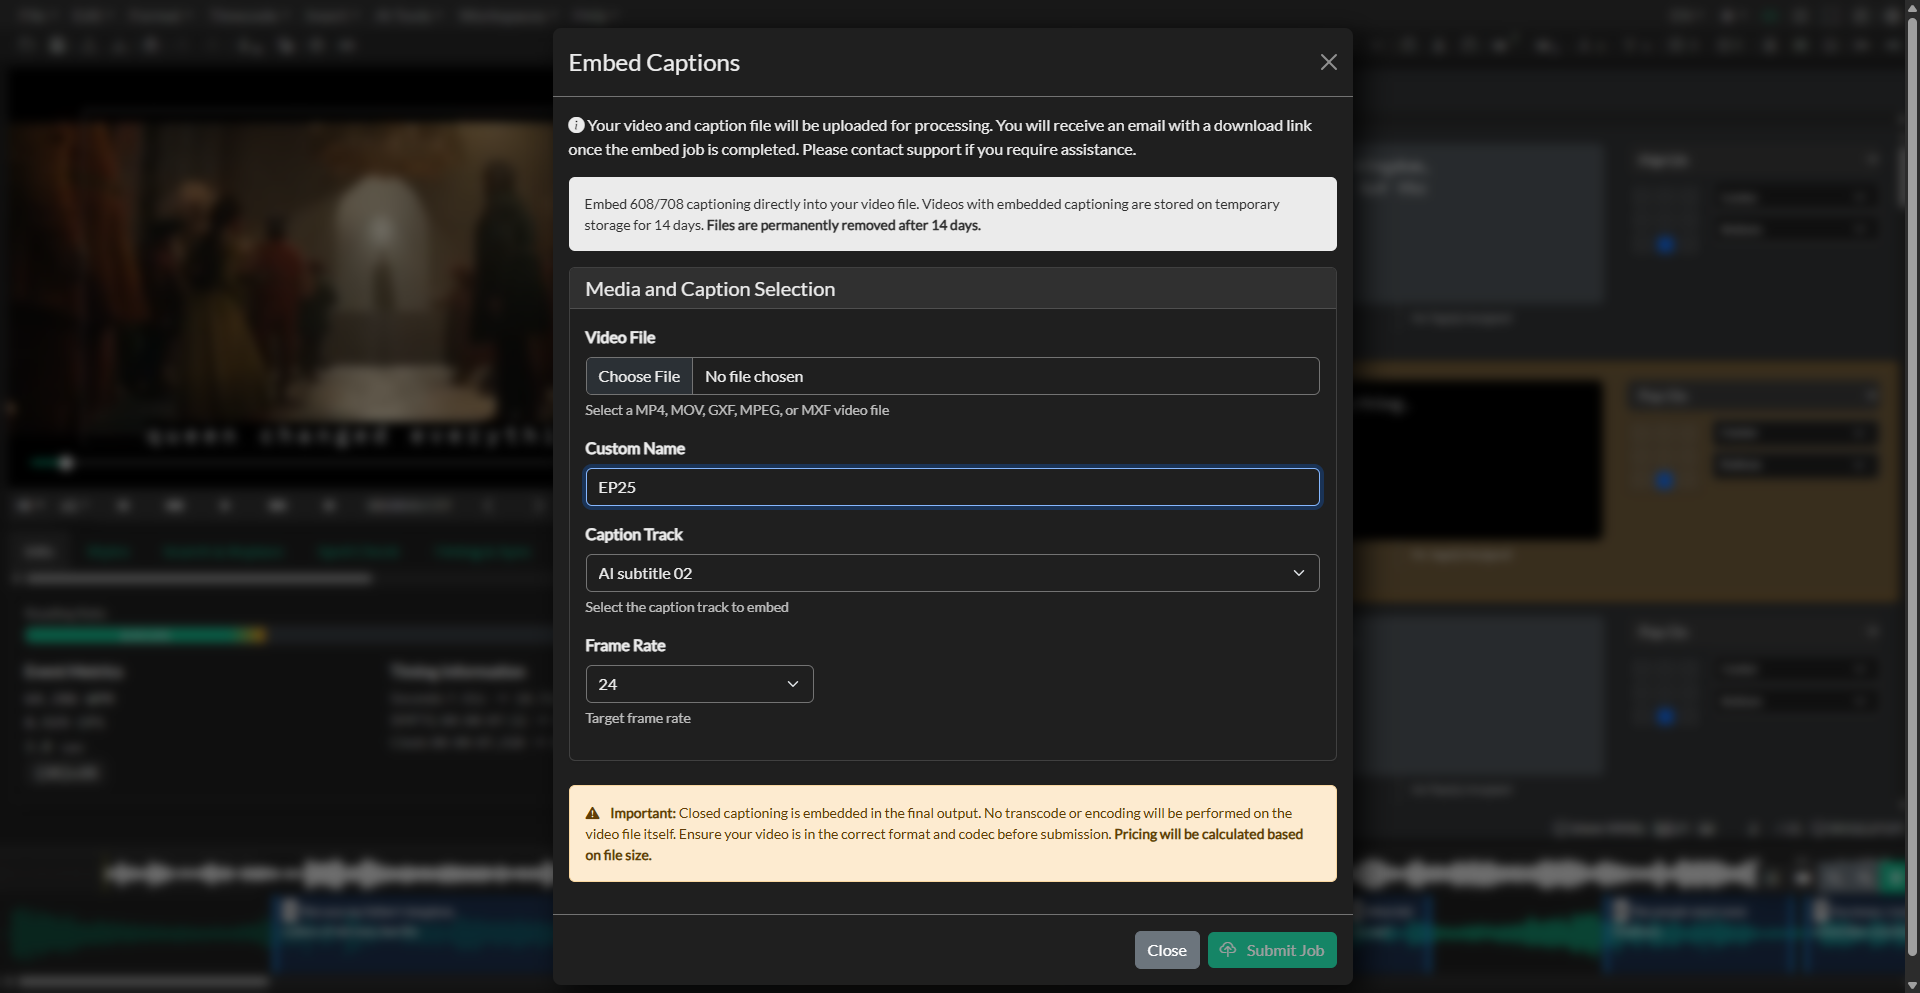Close the Embed Captions dialog via its X icon
Image resolution: width=1920 pixels, height=993 pixels.
click(x=1328, y=62)
